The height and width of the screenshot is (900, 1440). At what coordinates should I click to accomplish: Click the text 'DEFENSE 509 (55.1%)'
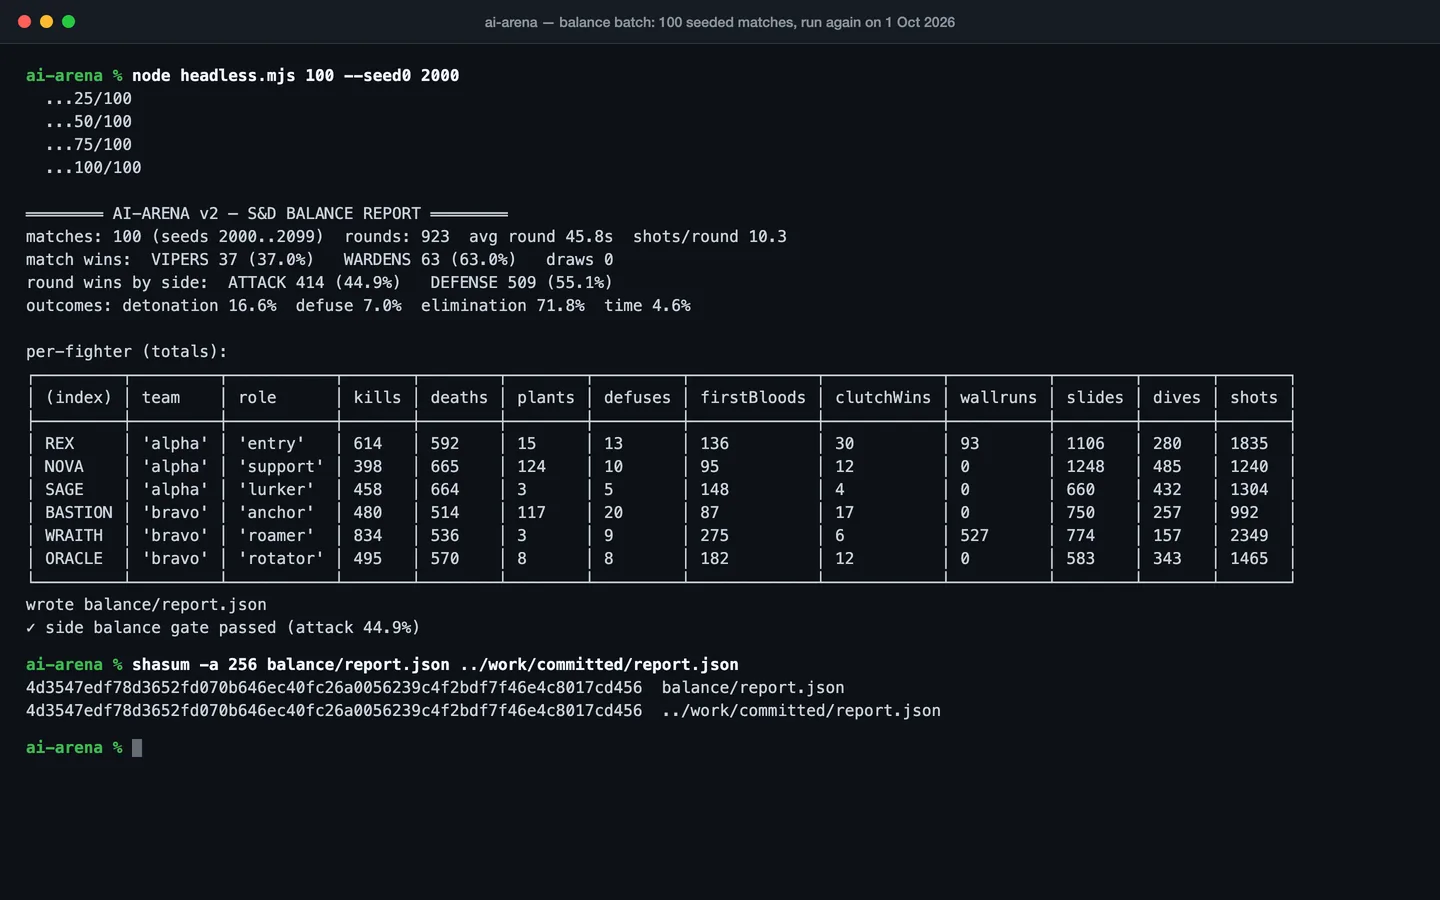point(521,282)
